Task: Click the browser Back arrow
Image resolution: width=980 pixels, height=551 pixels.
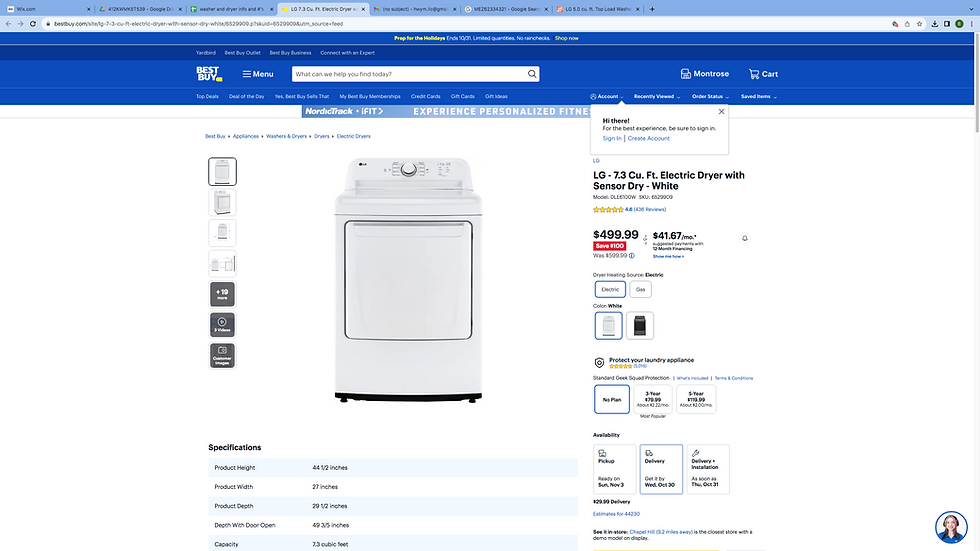Action: pos(8,24)
